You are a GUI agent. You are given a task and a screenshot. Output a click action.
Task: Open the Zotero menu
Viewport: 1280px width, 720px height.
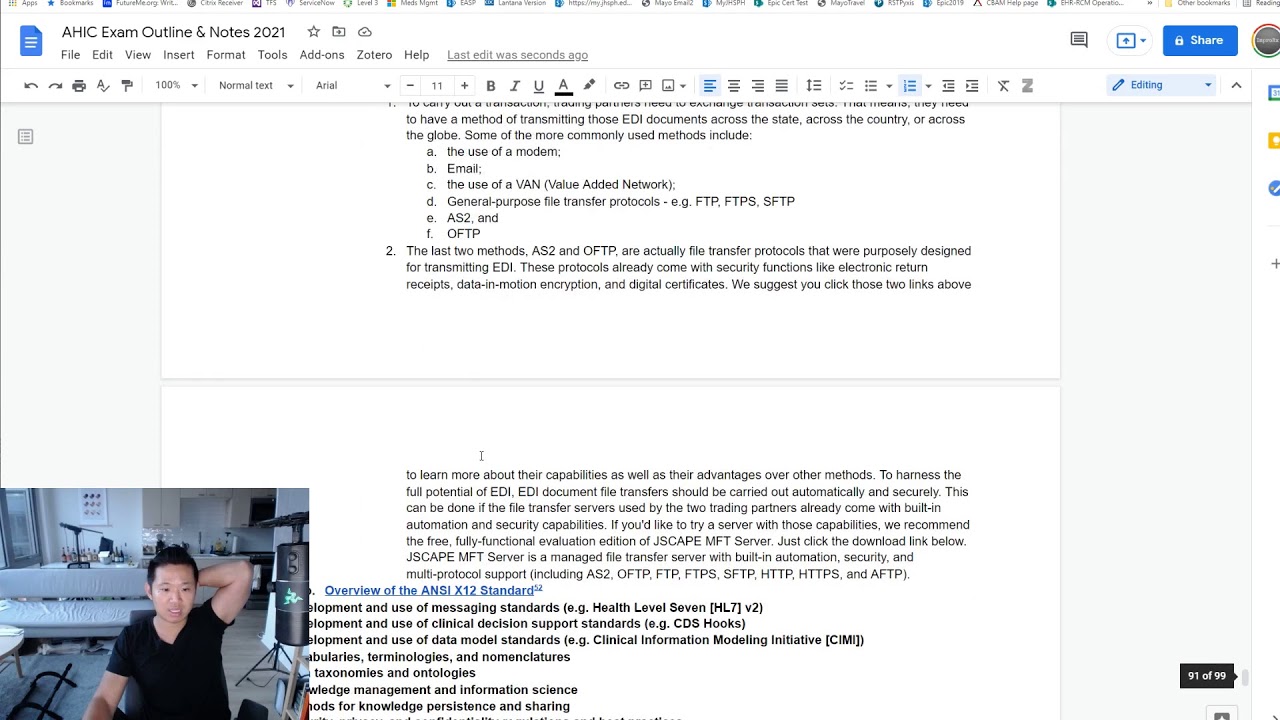(374, 55)
